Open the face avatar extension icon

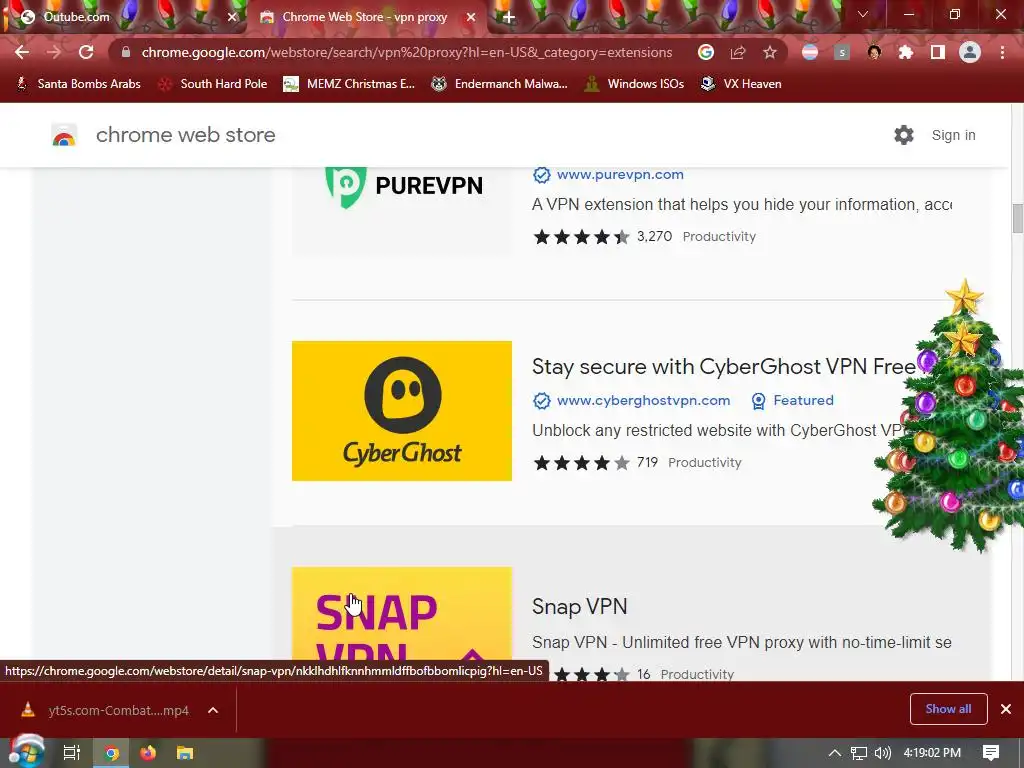pyautogui.click(x=874, y=52)
